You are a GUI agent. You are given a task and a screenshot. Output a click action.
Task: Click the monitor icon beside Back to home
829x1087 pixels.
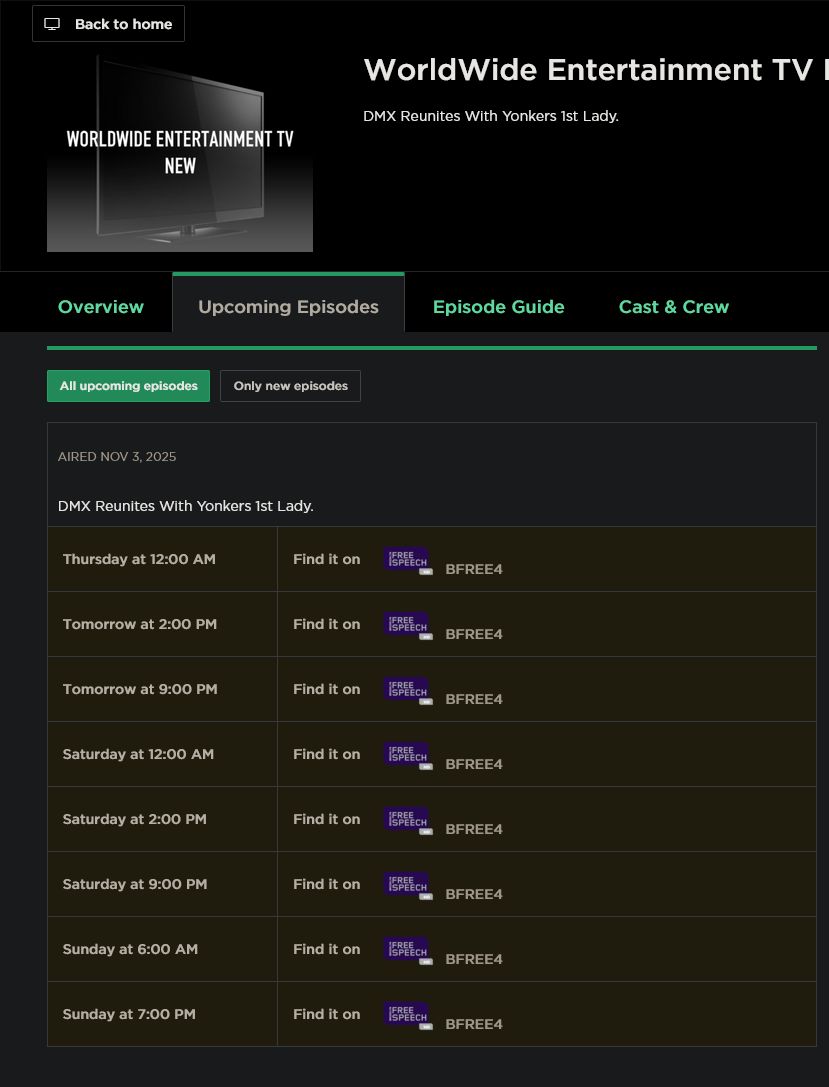pyautogui.click(x=53, y=24)
